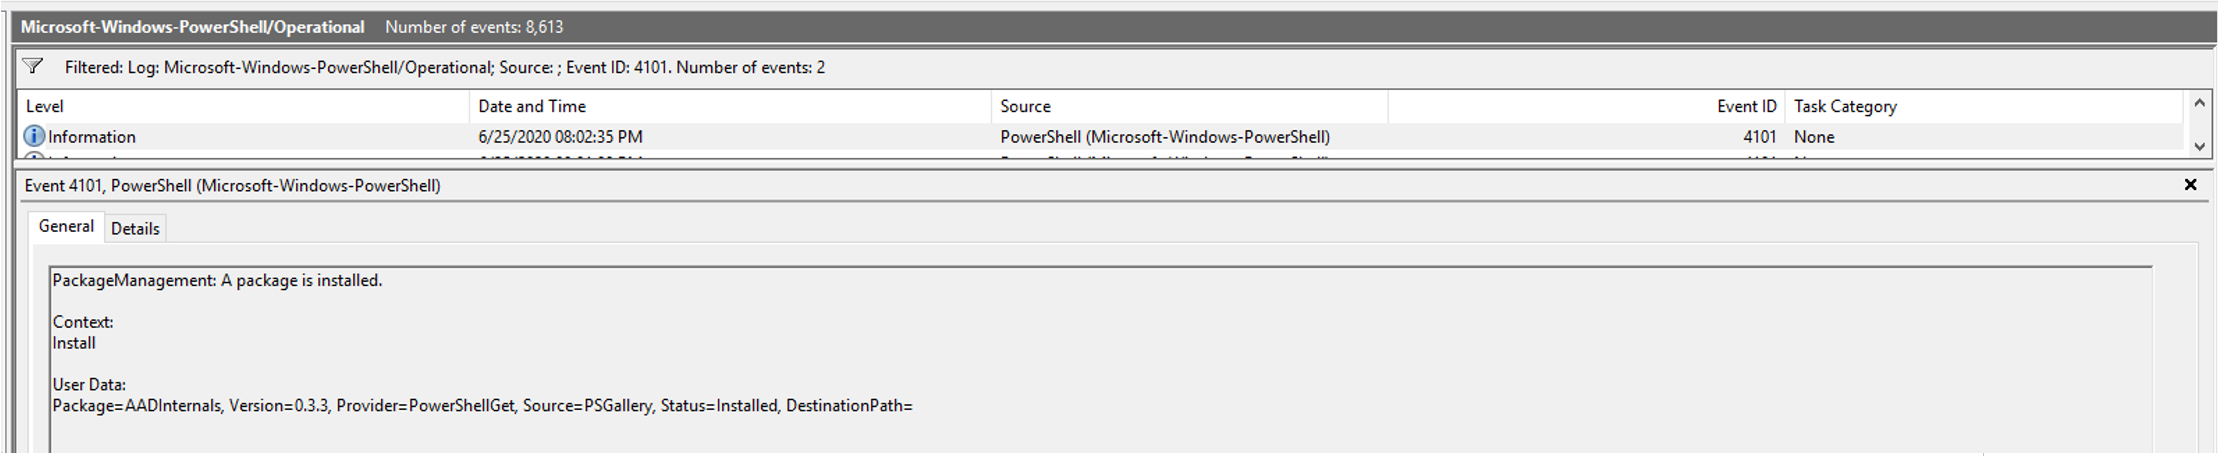This screenshot has width=2218, height=456.
Task: Click the Microsoft-Windows-PowerShell/Operational log title
Action: [x=192, y=27]
